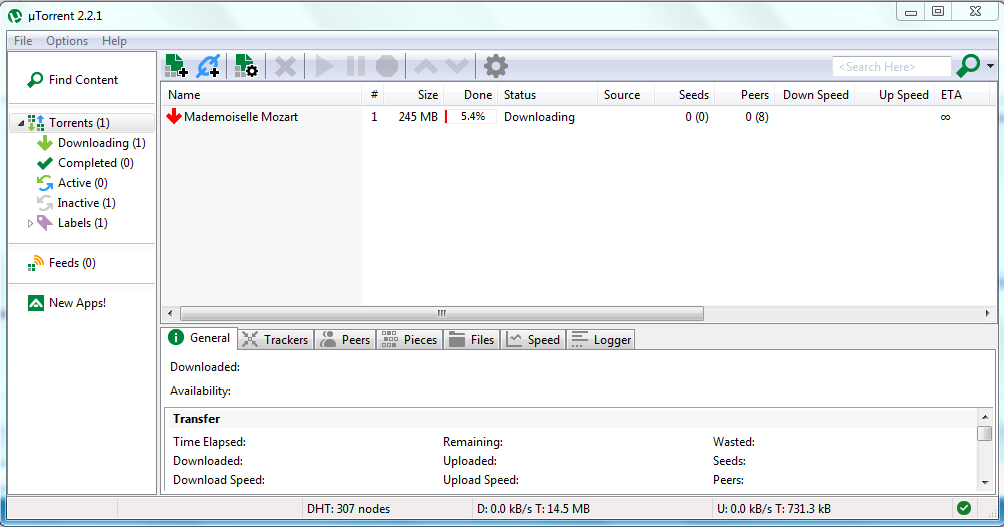Sort by the ETA column header
The height and width of the screenshot is (527, 1004).
(962, 95)
